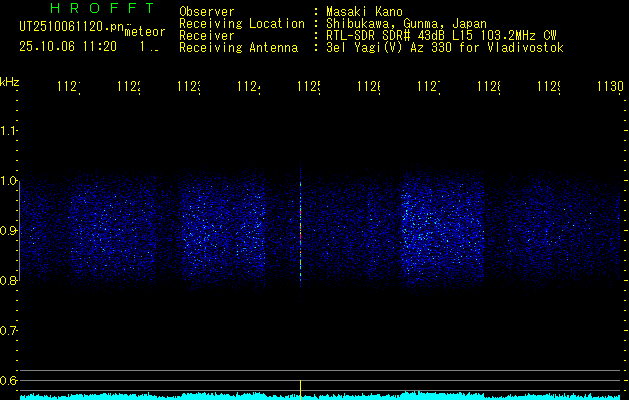629x400 pixels.
Task: Click the 1.0 frequency axis label
Action: (x=8, y=181)
